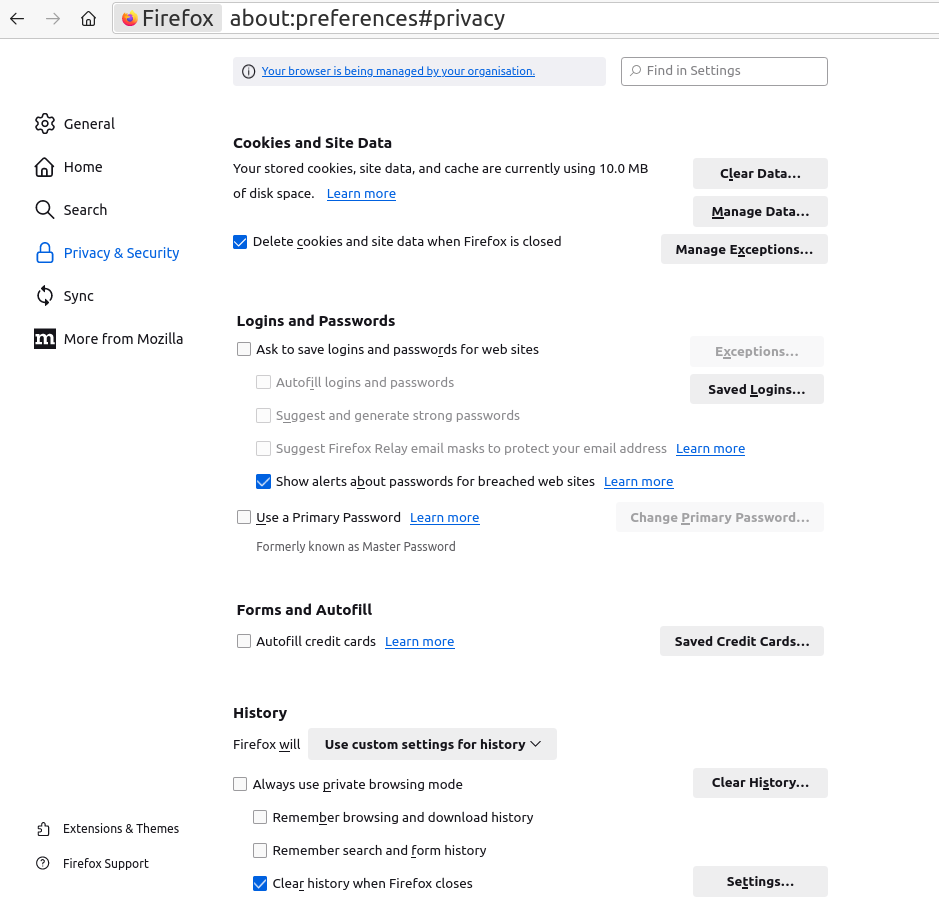
Task: Enable Ask to save logins and passwords
Action: coord(244,350)
